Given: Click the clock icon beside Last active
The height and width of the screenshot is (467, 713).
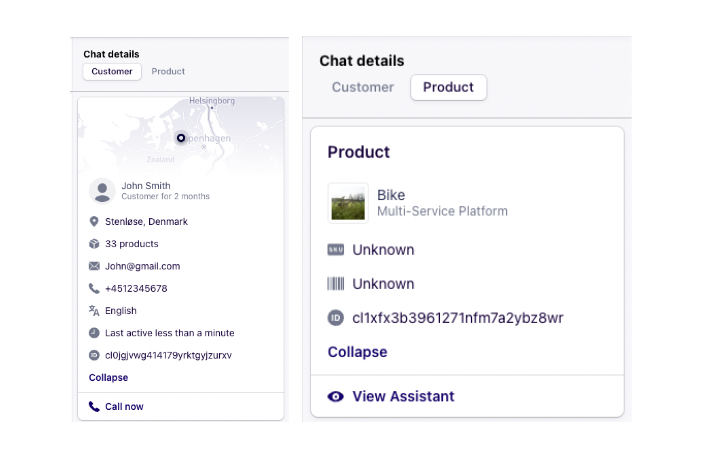Looking at the screenshot, I should coord(94,333).
